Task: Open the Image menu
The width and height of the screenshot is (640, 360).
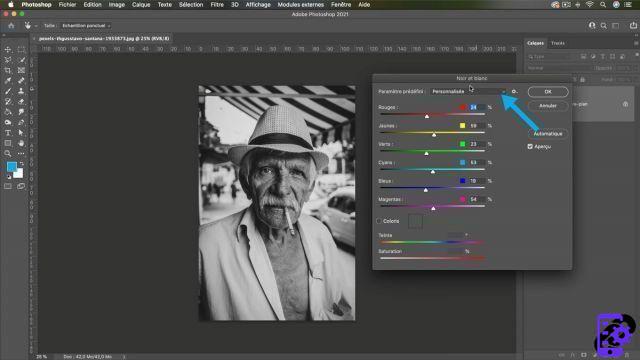Action: coord(117,5)
